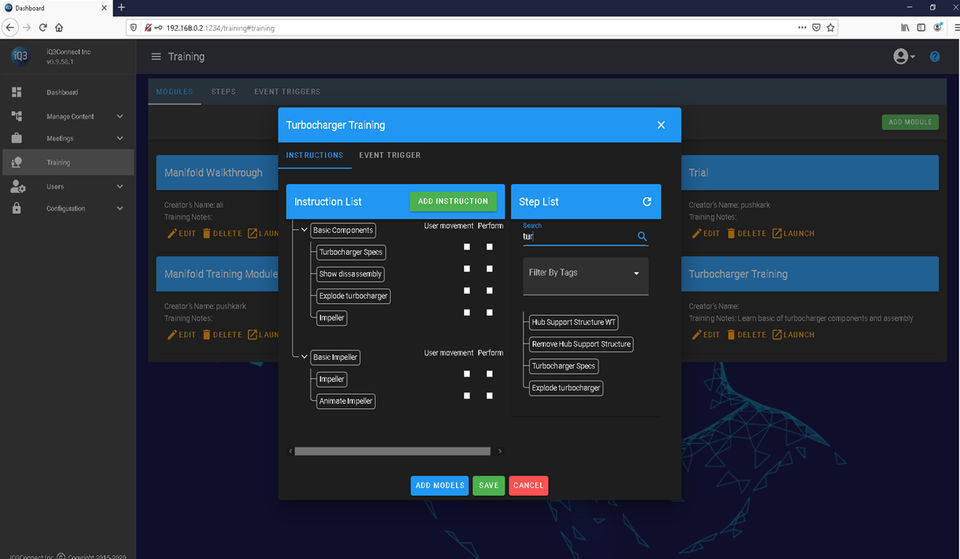Click the Users sidebar icon
This screenshot has height=559, width=960.
coord(17,186)
